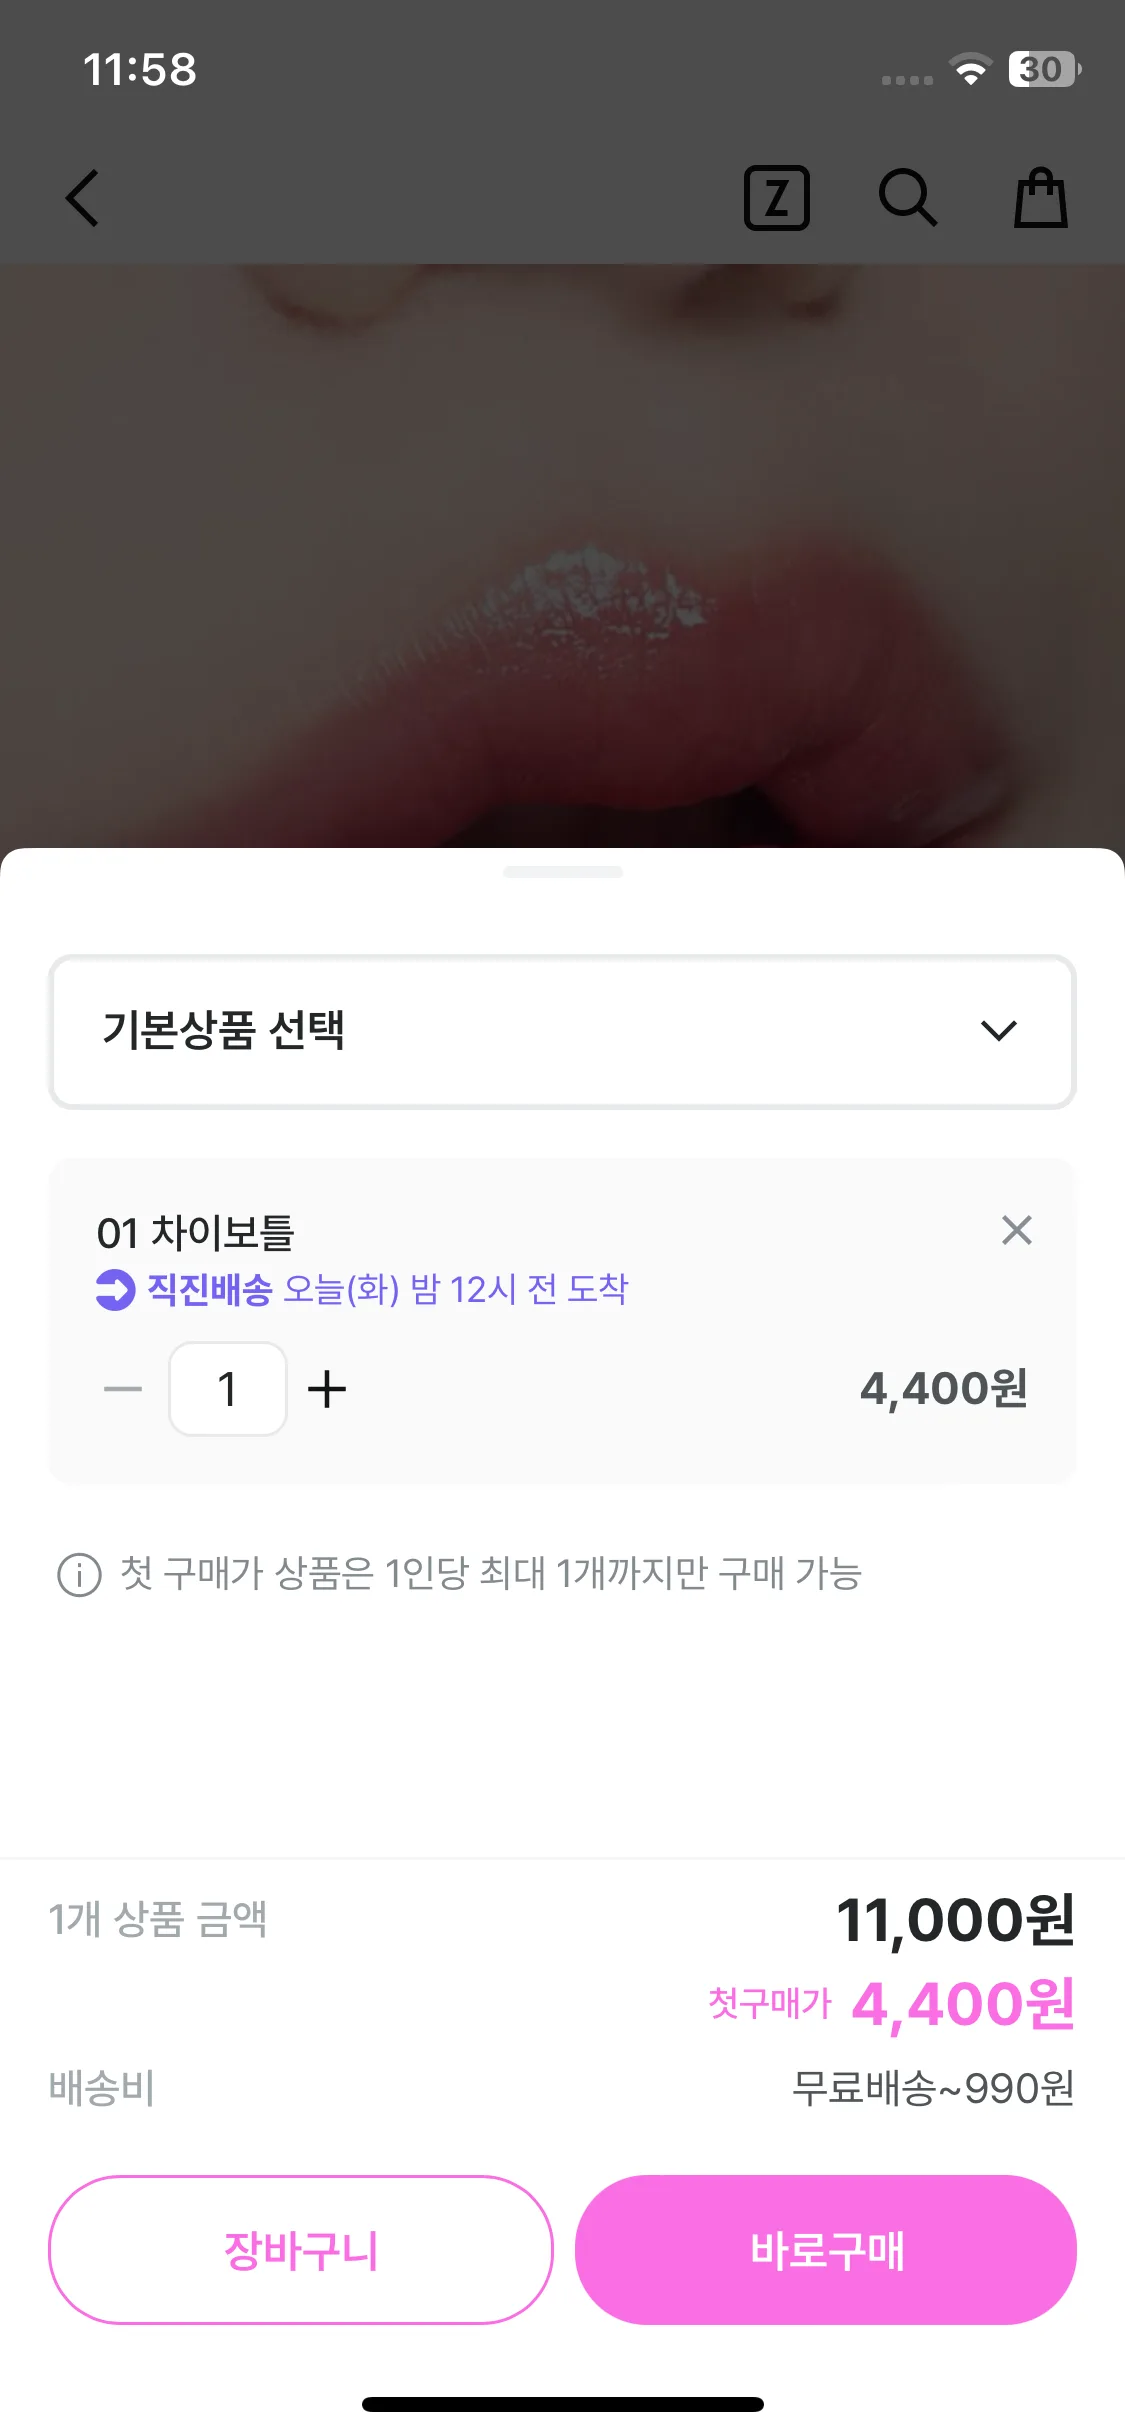
Task: Decrease quantity with the minus button
Action: click(x=123, y=1389)
